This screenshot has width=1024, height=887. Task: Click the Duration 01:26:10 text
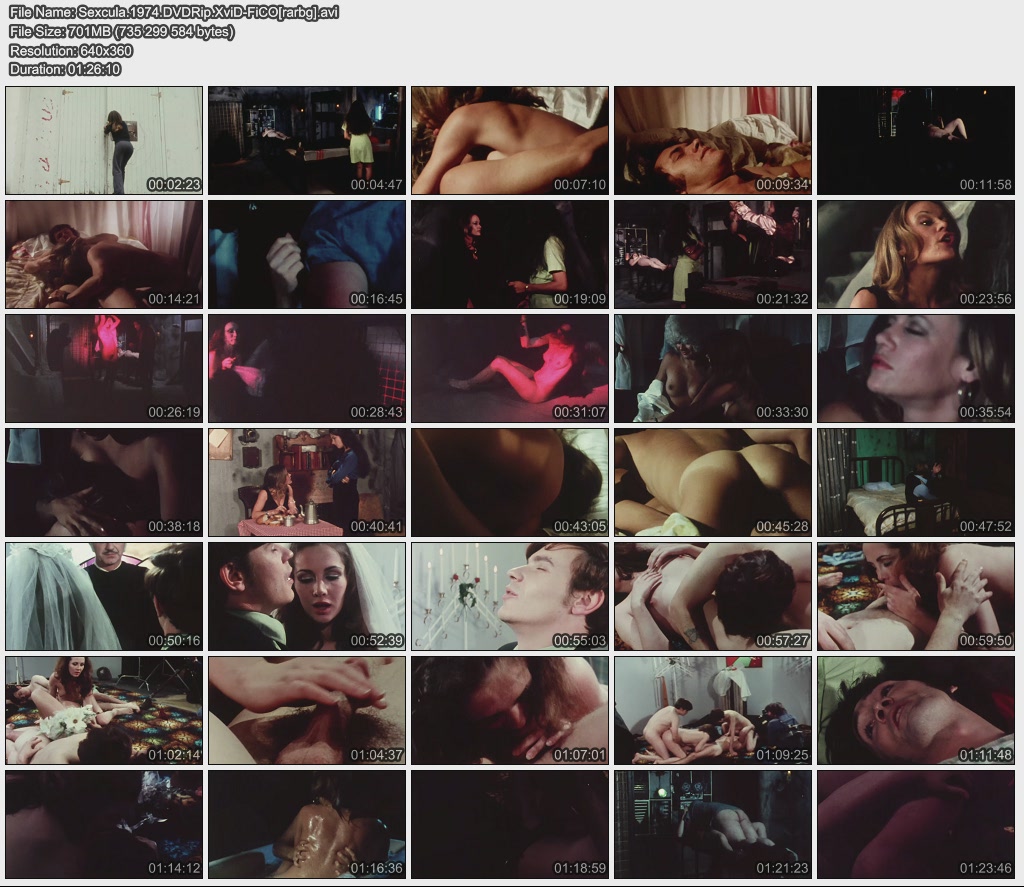pos(65,70)
